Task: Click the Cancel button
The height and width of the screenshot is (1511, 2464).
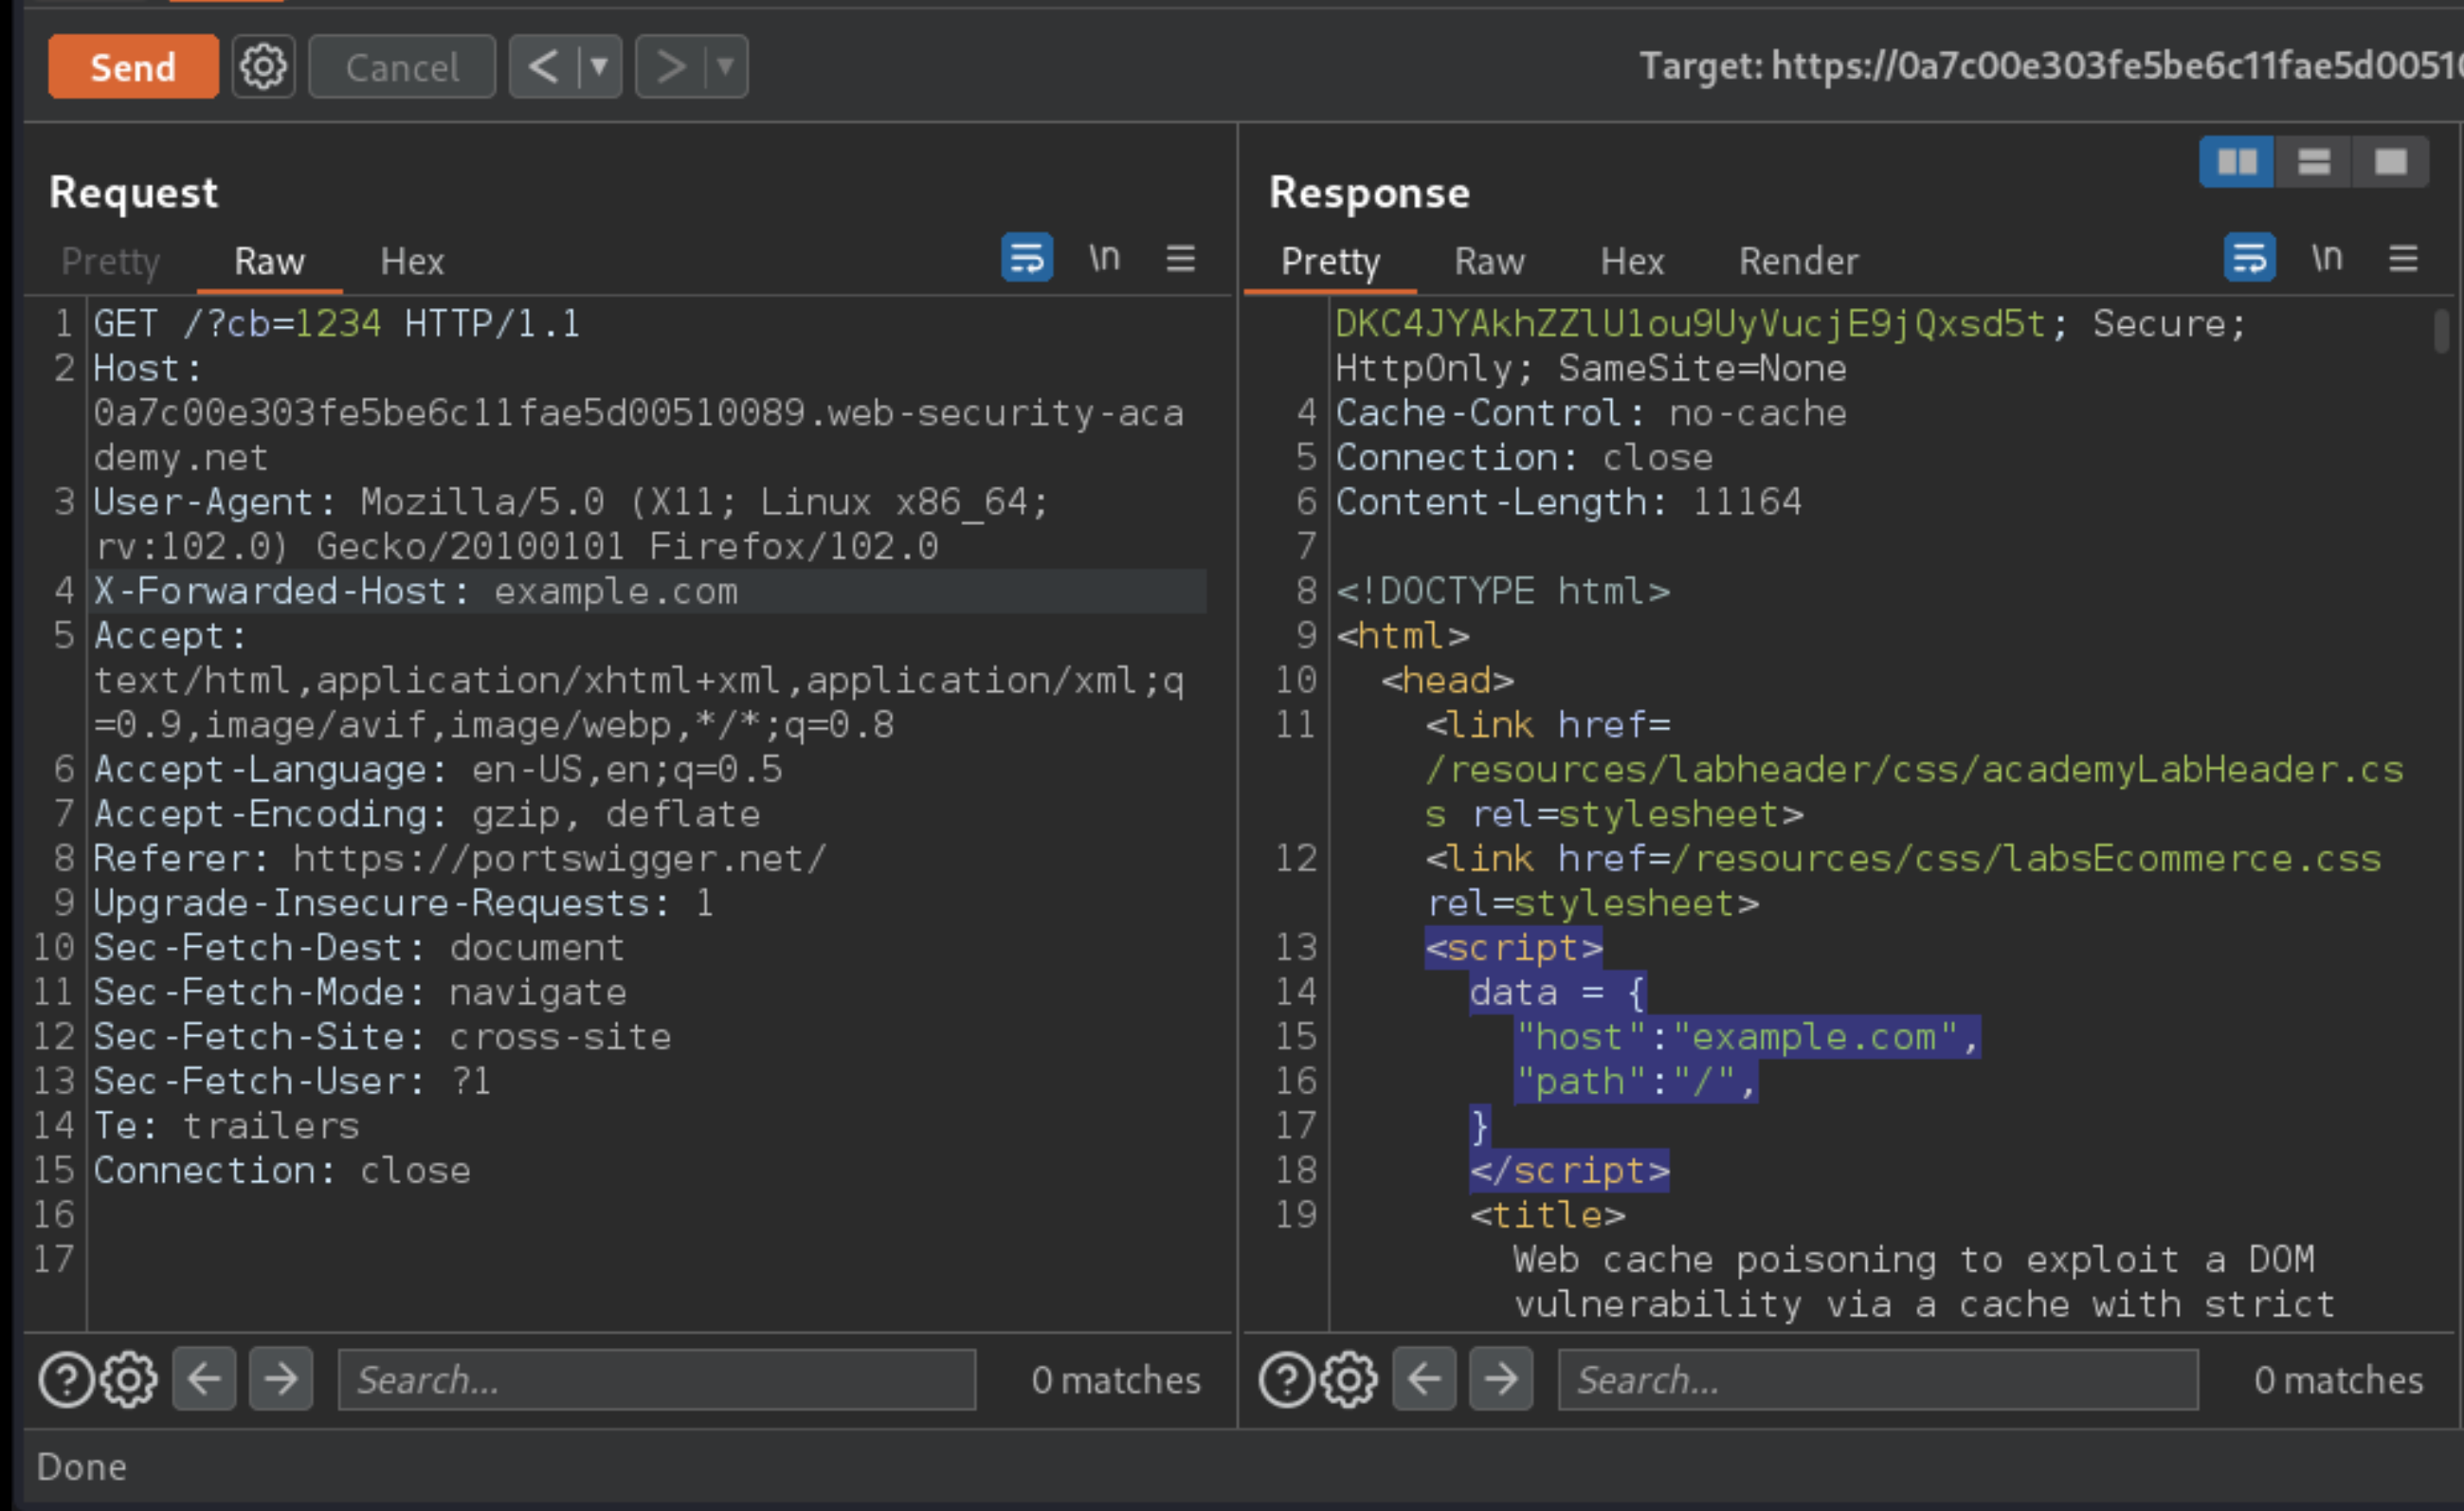Action: point(402,67)
